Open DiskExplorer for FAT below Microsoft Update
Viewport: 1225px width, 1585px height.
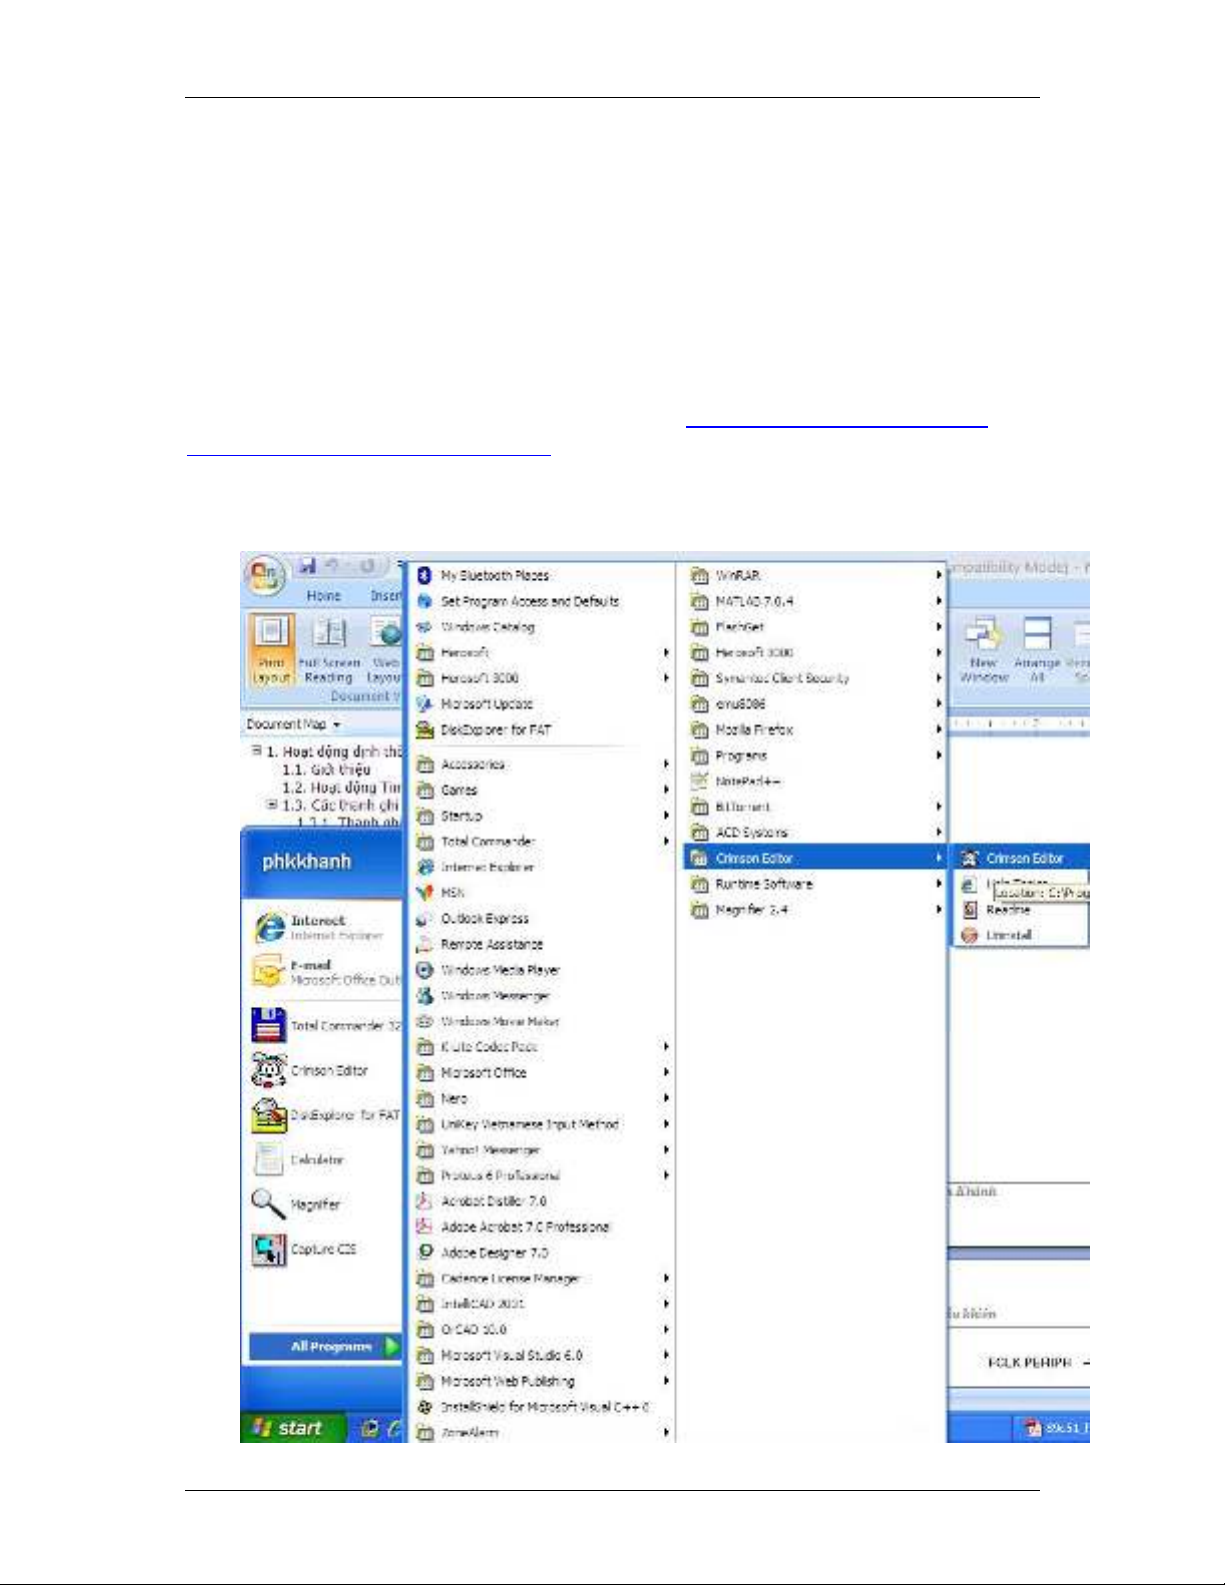pos(484,730)
